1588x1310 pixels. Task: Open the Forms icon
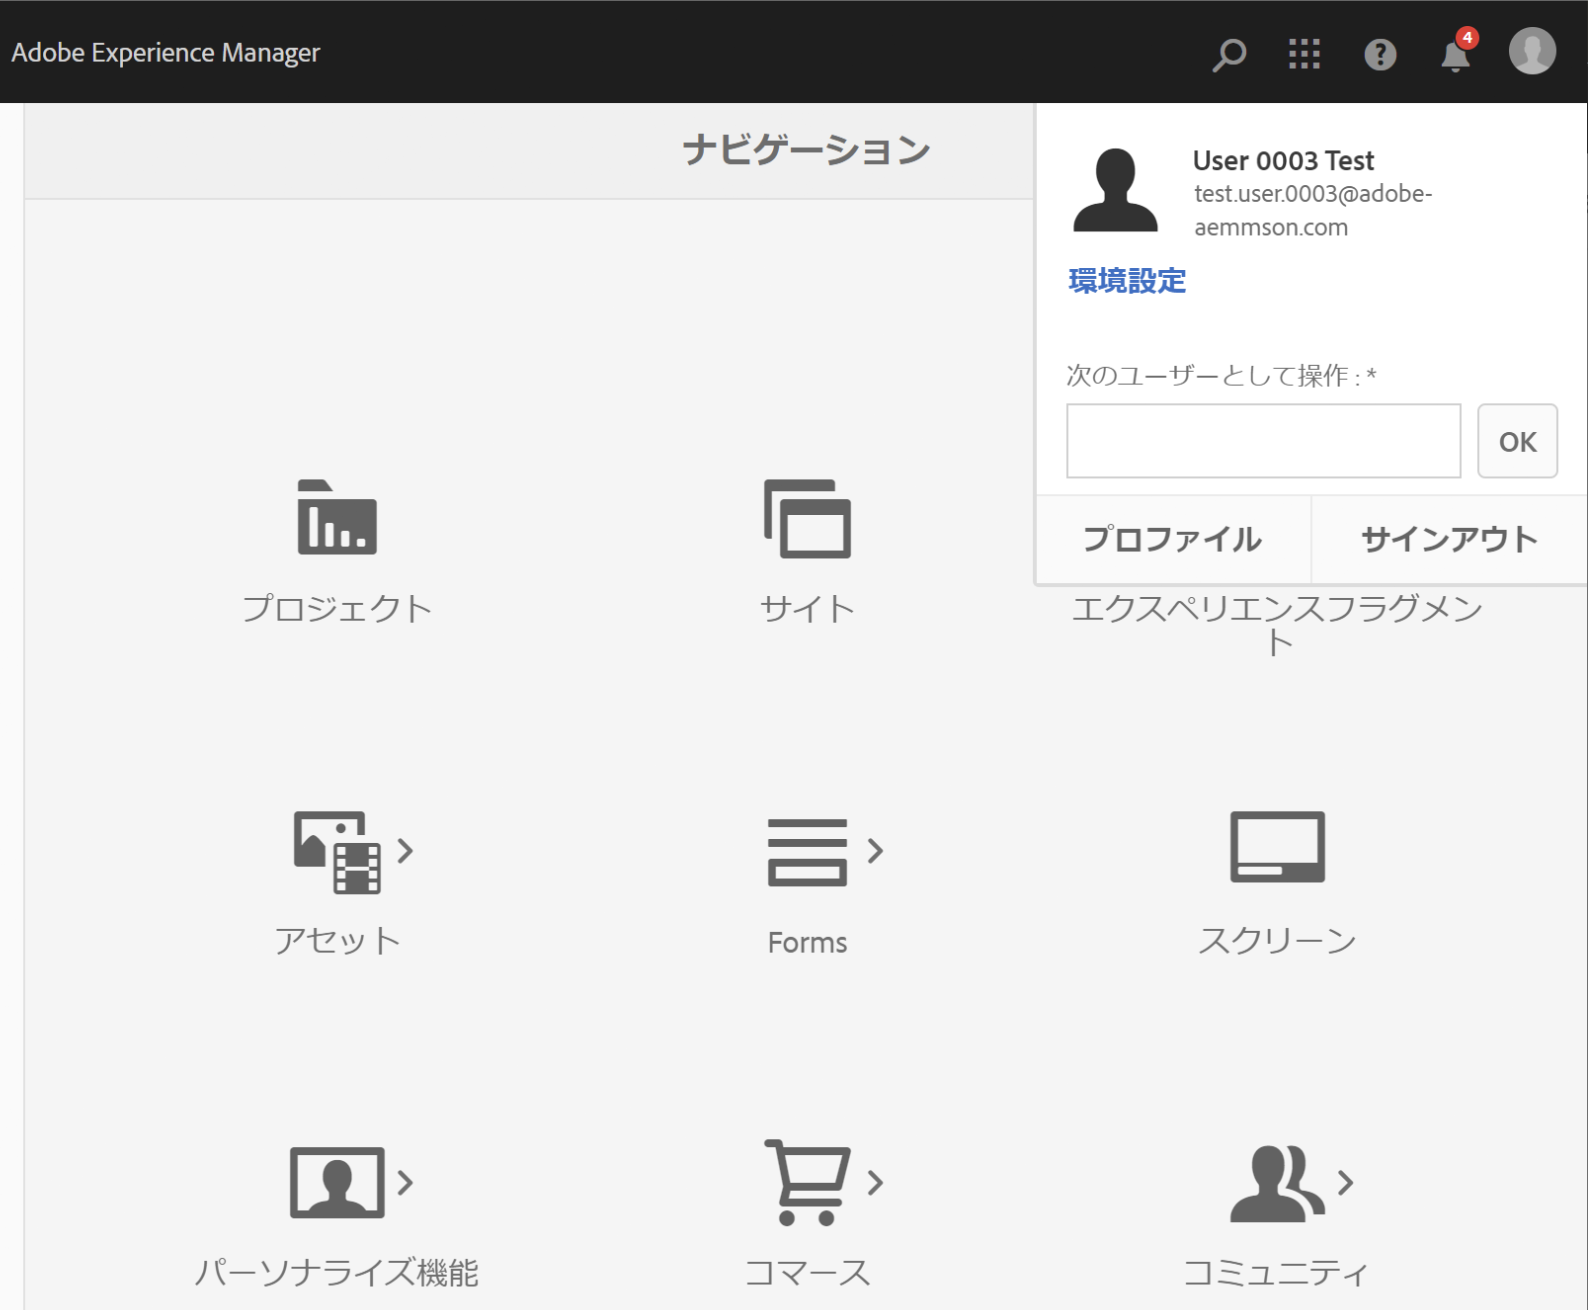[x=807, y=852]
